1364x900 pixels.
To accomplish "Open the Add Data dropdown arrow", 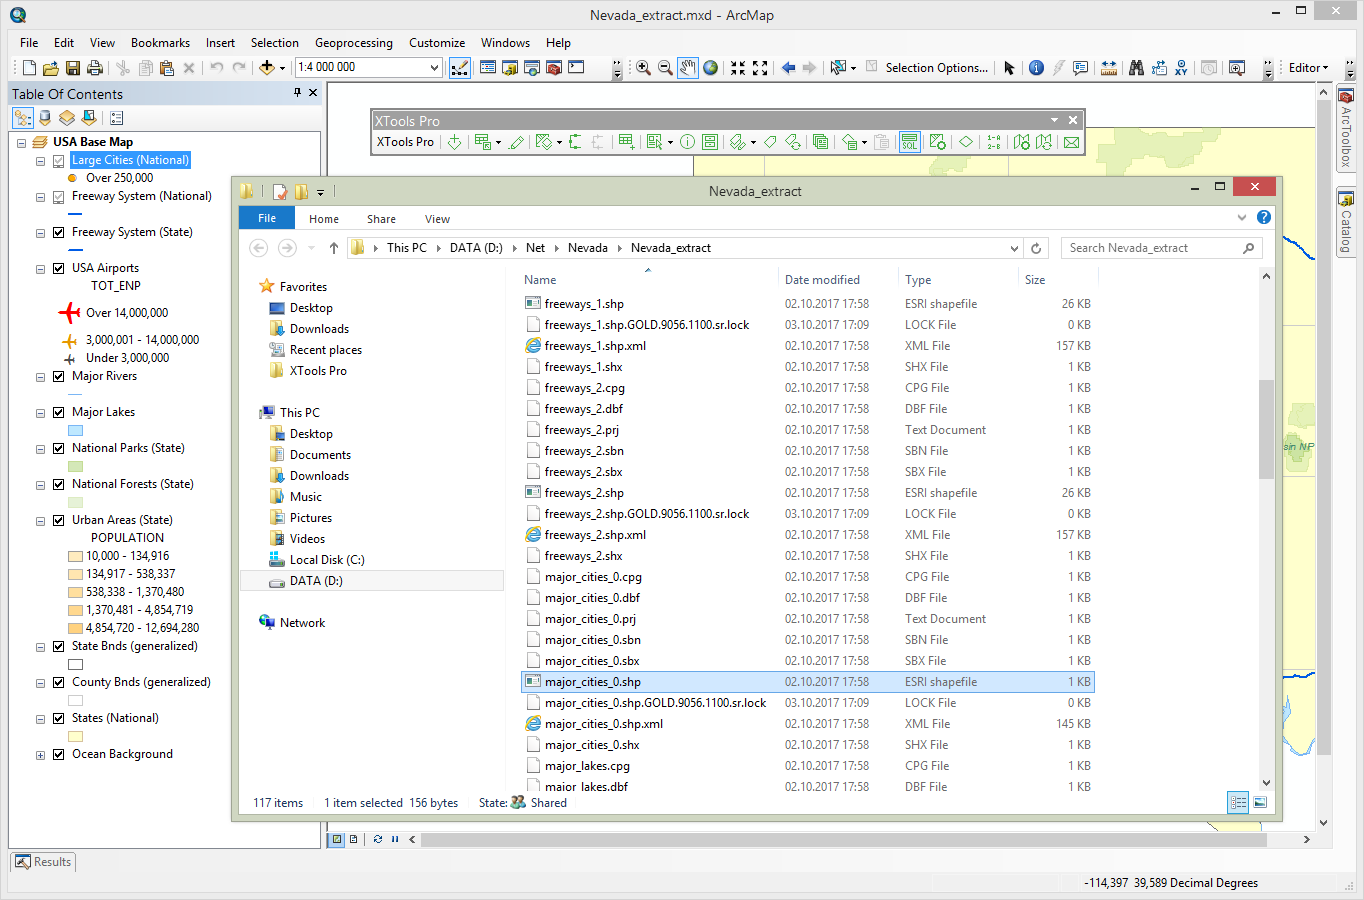I will click(x=282, y=68).
